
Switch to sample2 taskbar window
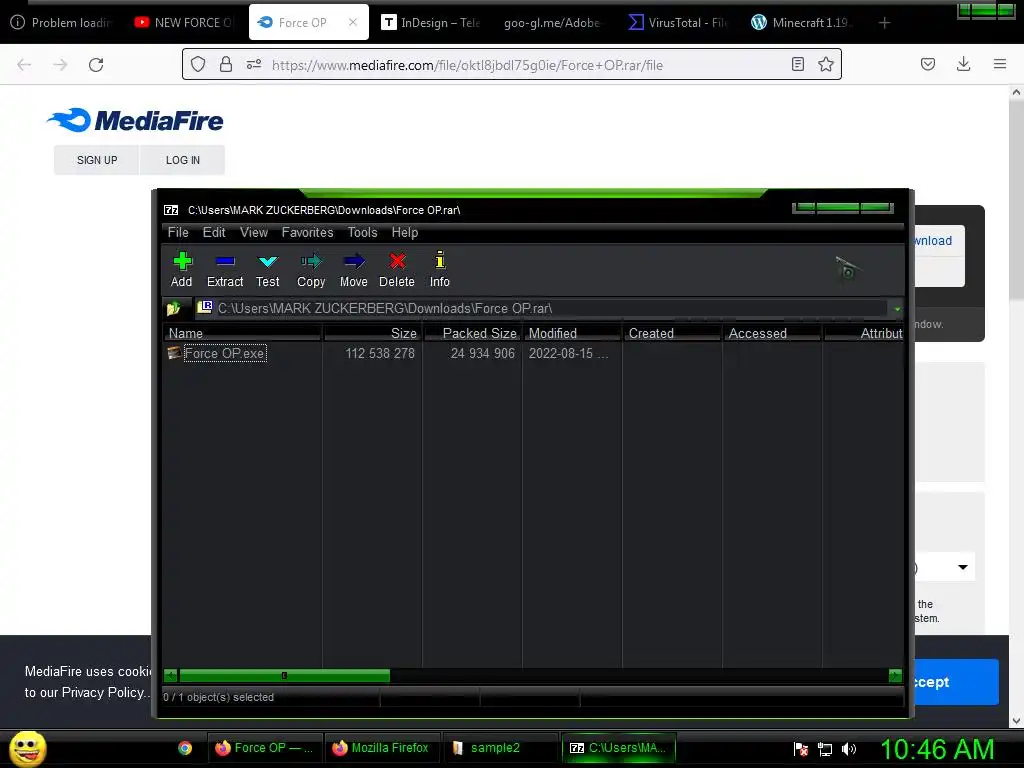click(x=500, y=748)
